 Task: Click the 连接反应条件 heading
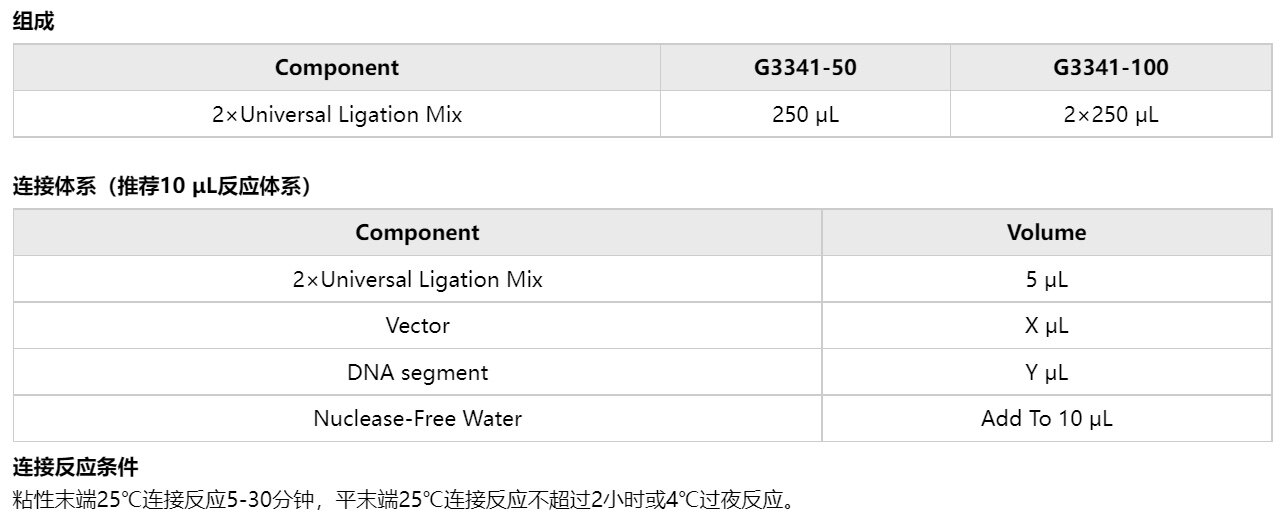click(x=75, y=466)
